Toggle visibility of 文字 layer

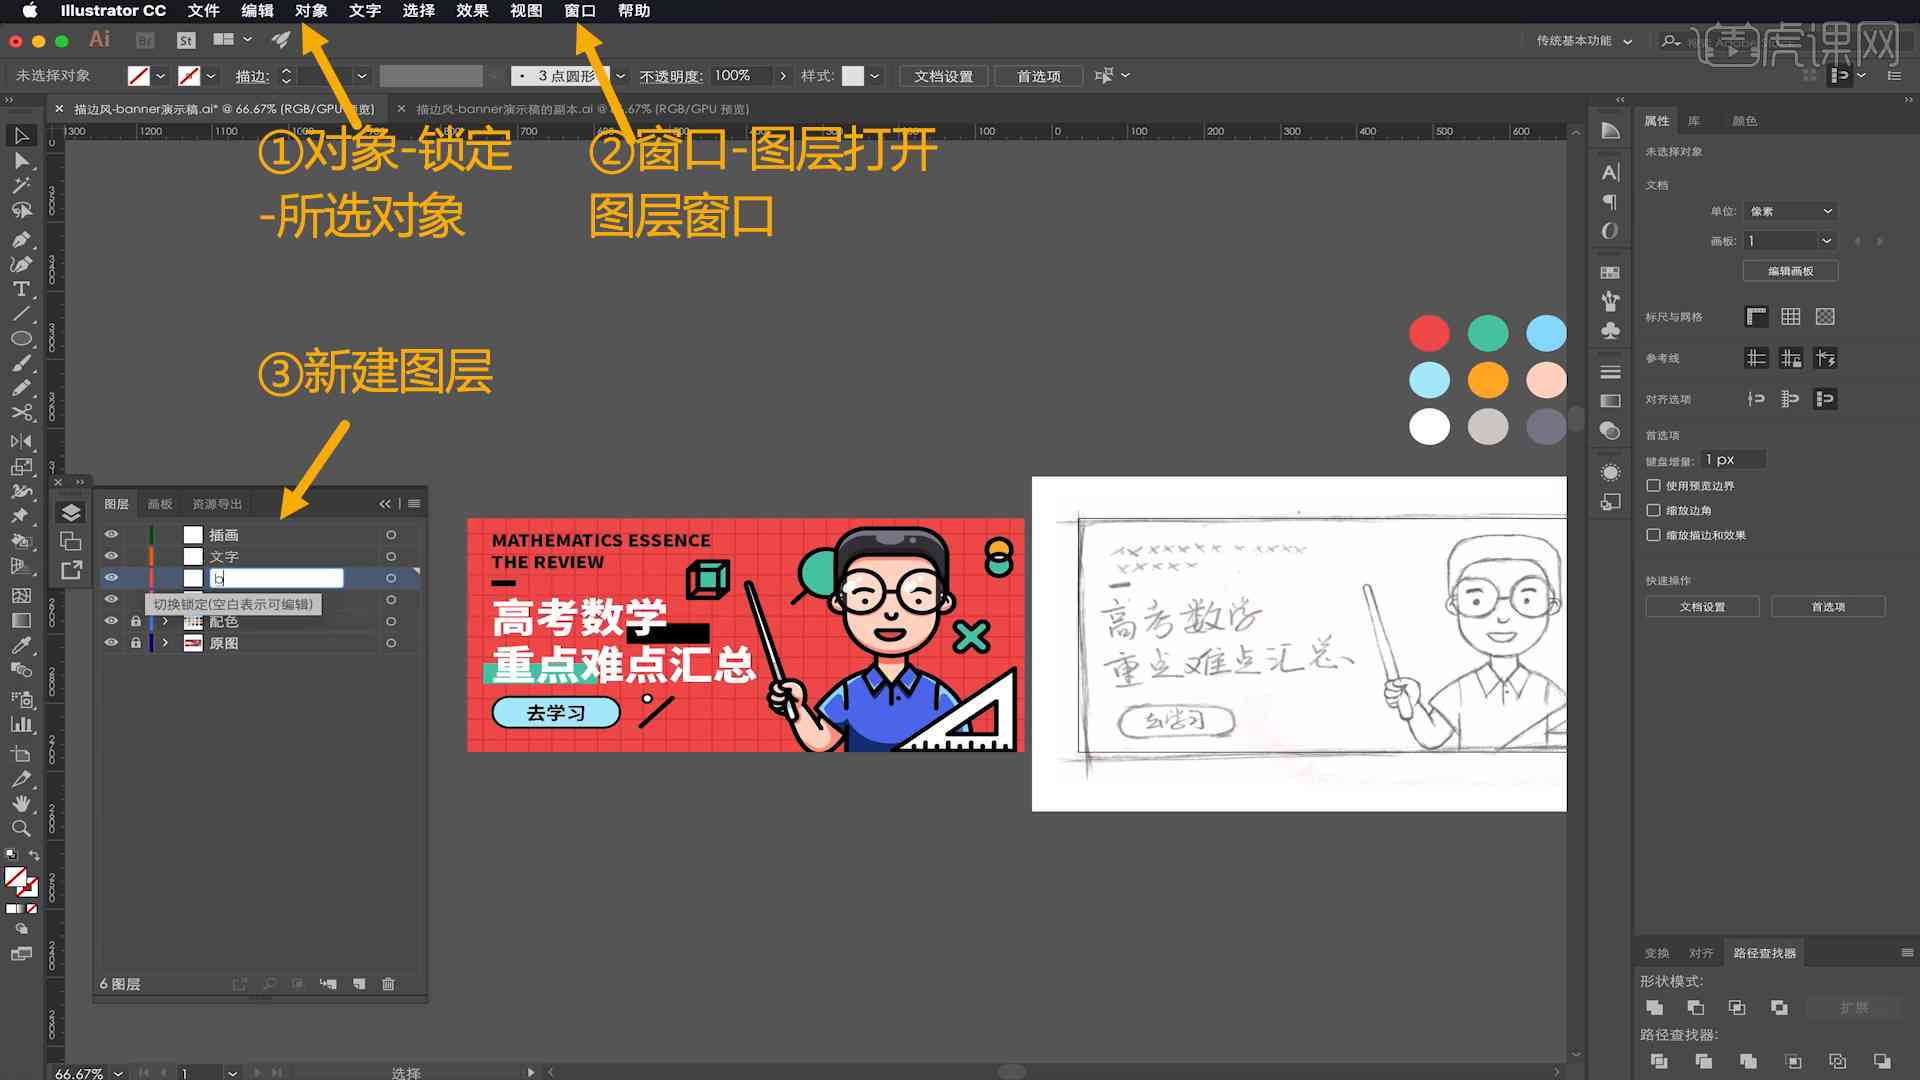click(112, 555)
